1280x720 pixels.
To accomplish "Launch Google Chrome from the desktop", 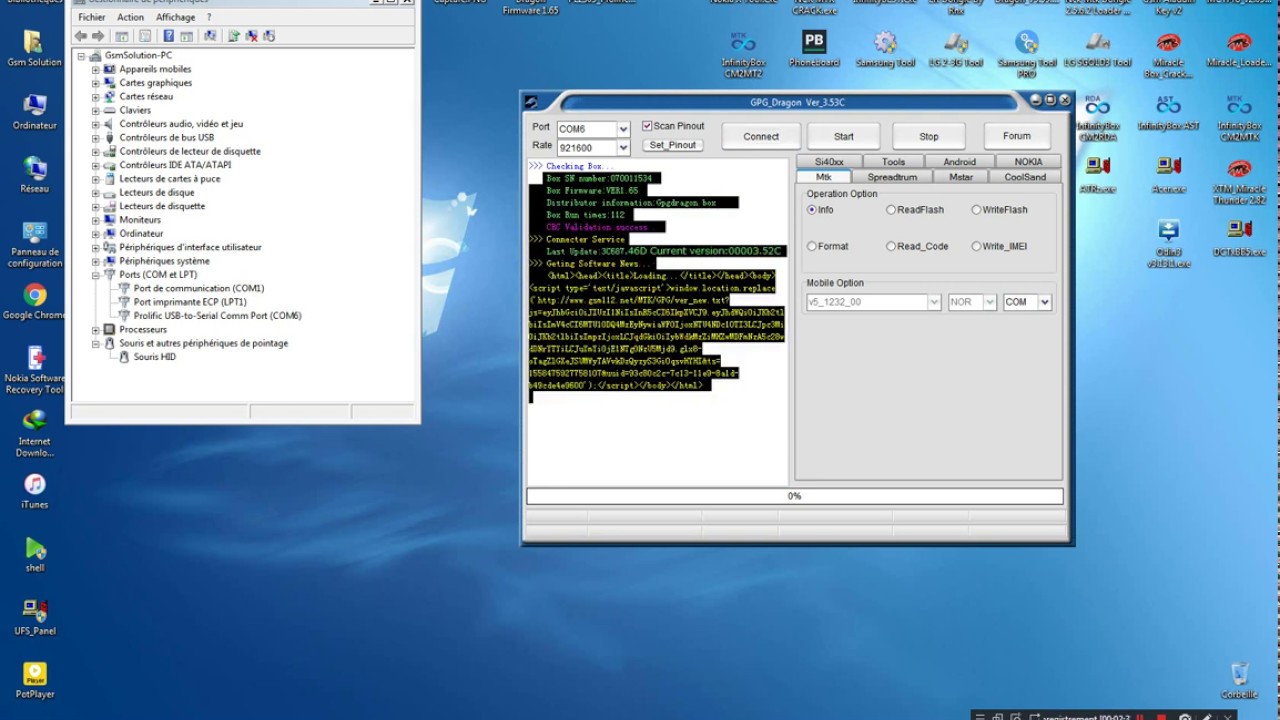I will coord(34,301).
